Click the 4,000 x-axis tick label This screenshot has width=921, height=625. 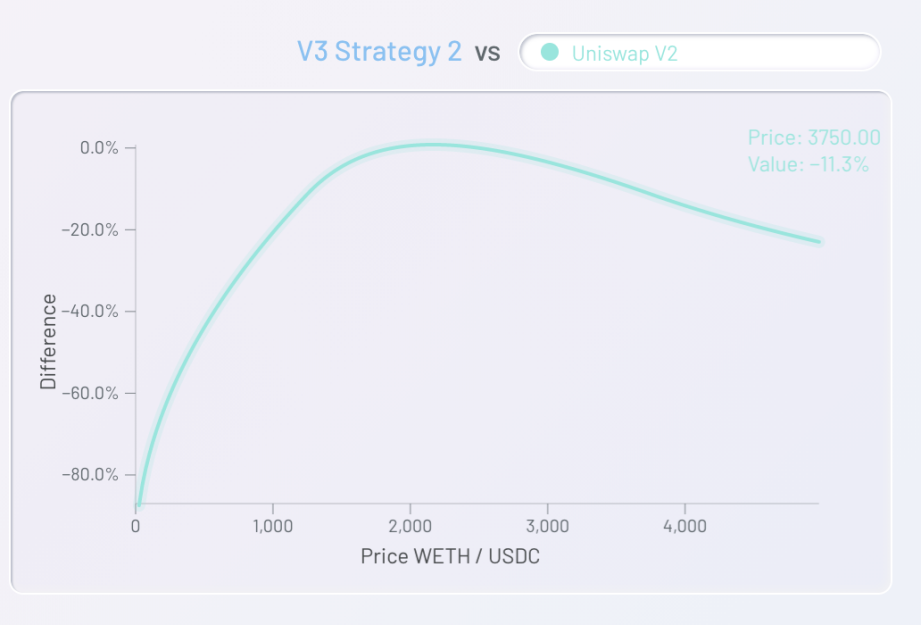685,526
